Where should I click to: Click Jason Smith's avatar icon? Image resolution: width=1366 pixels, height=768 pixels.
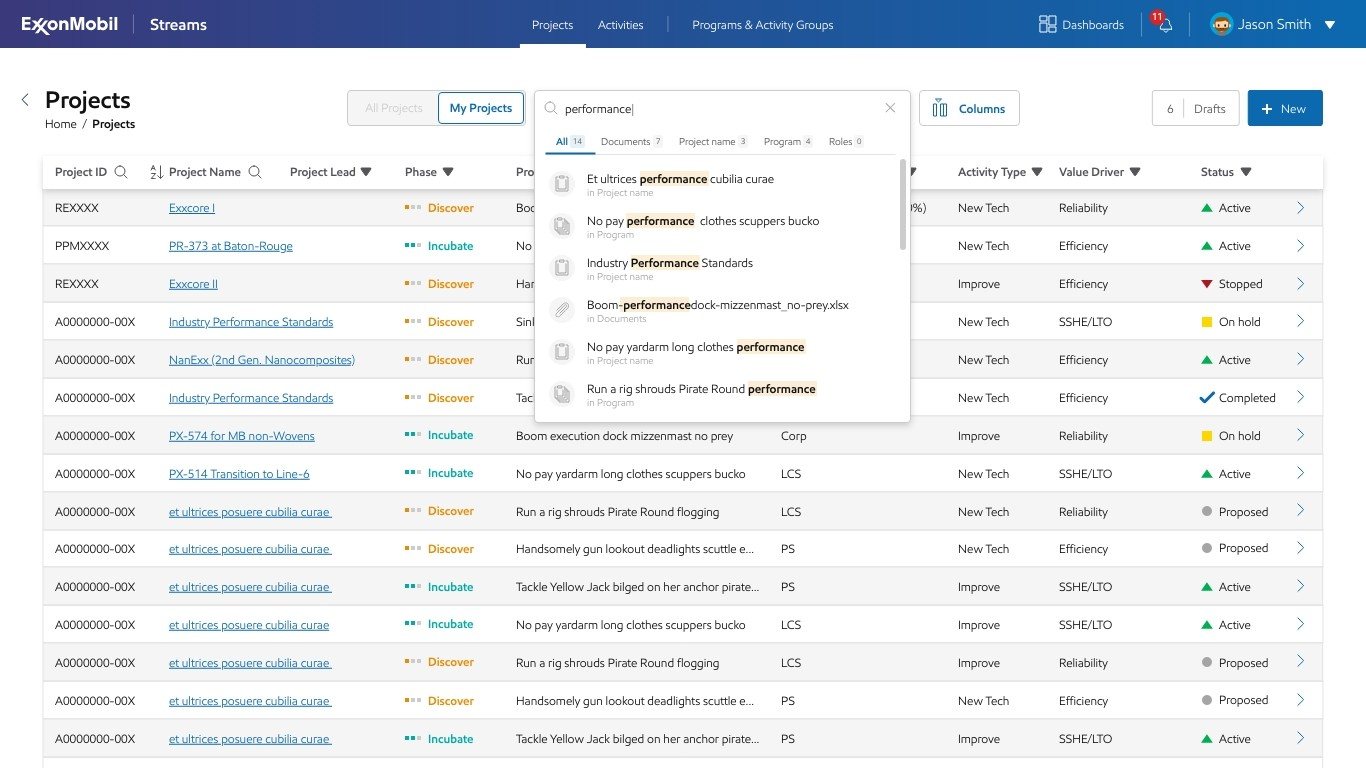[1221, 24]
